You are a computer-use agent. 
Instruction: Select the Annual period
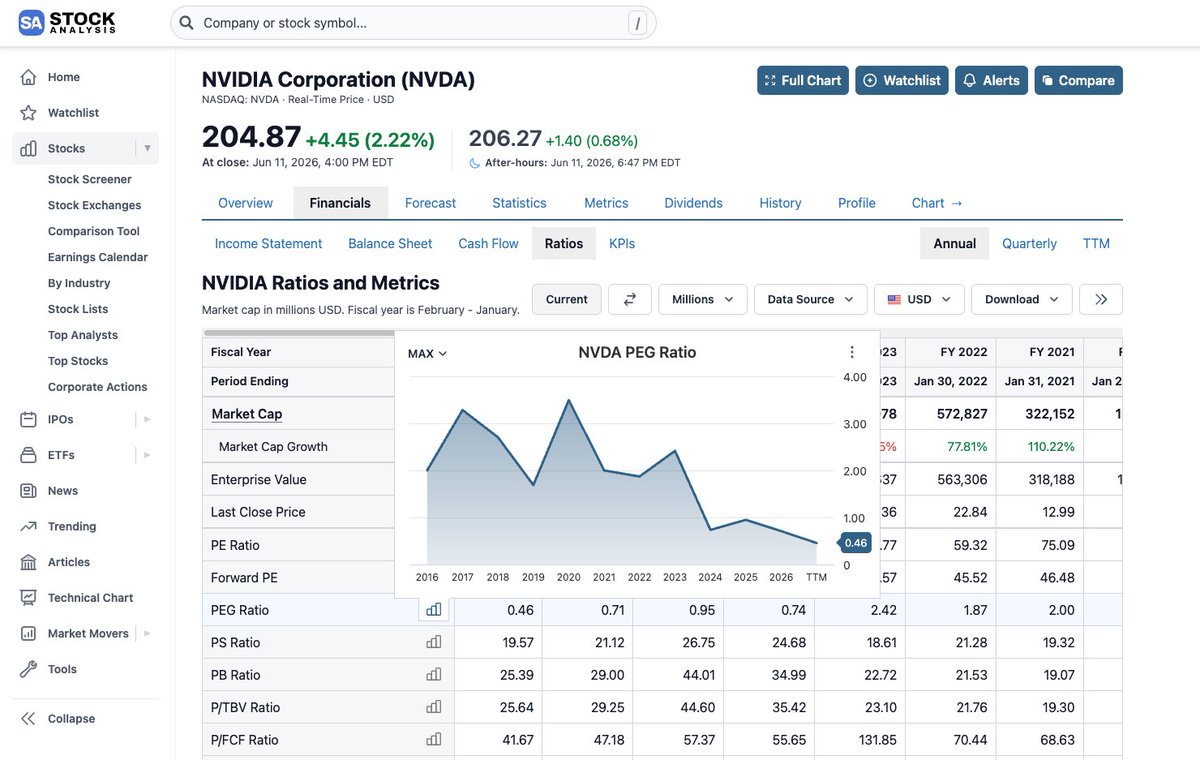pos(955,243)
